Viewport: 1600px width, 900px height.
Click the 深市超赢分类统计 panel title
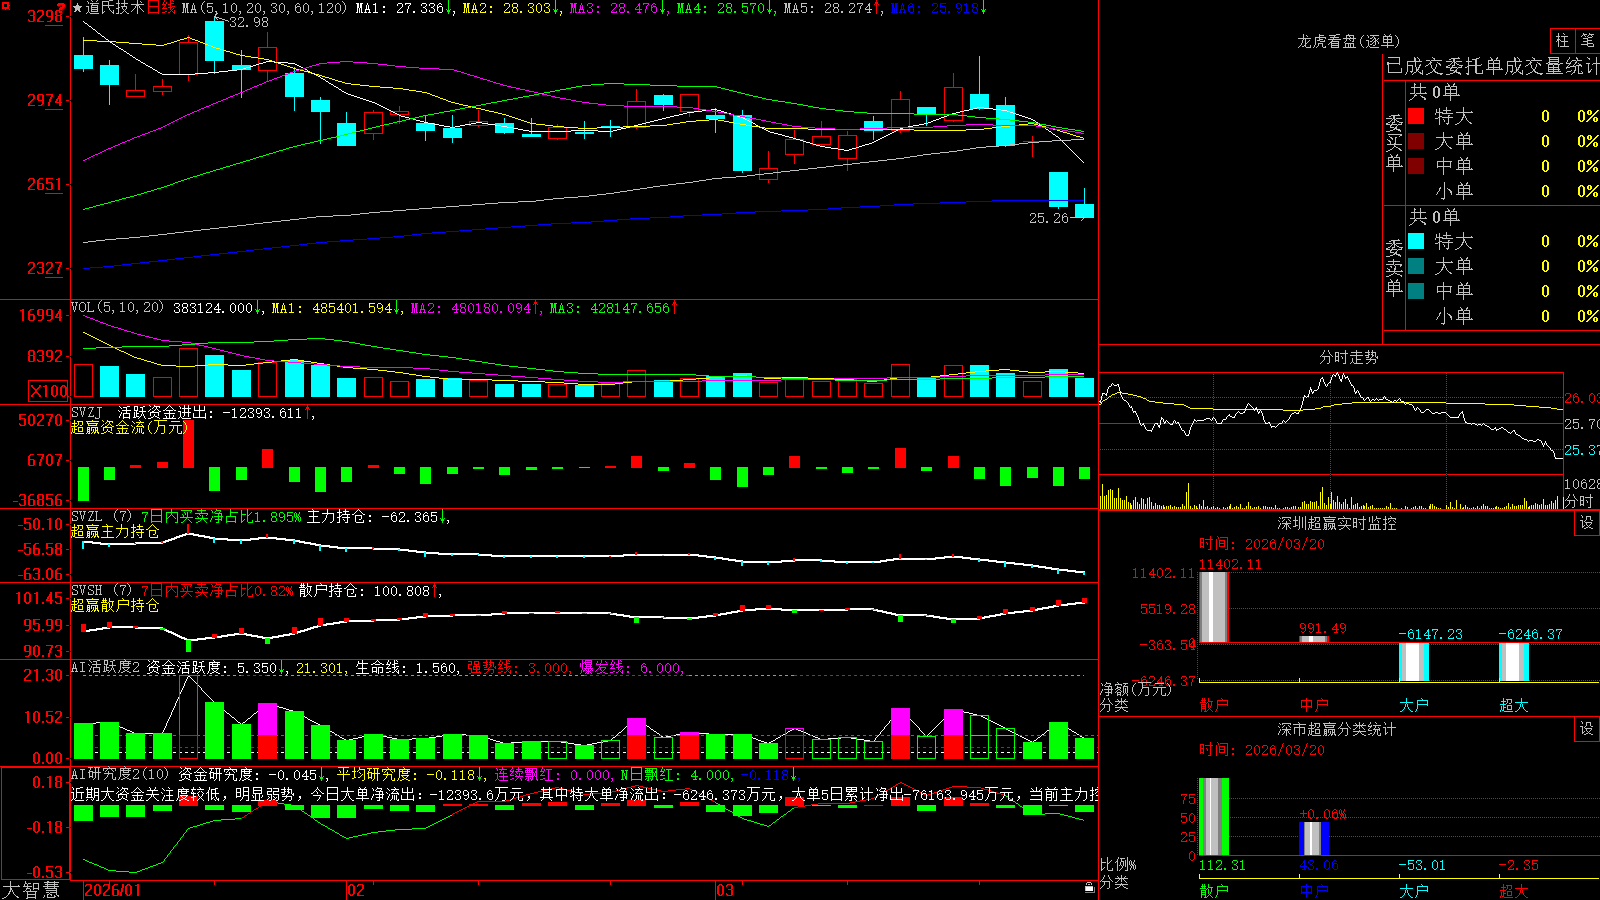coord(1336,729)
